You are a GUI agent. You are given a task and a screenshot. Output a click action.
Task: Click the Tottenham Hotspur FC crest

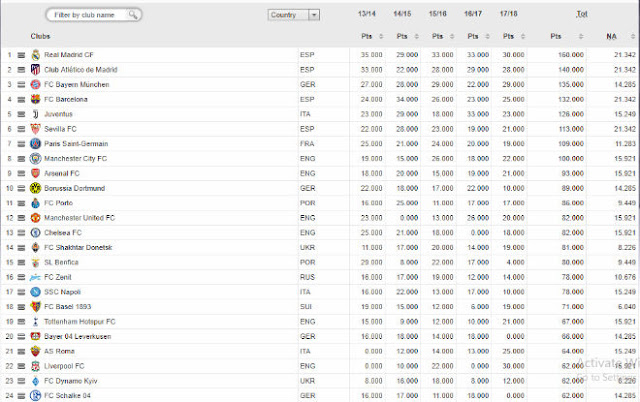pos(36,322)
